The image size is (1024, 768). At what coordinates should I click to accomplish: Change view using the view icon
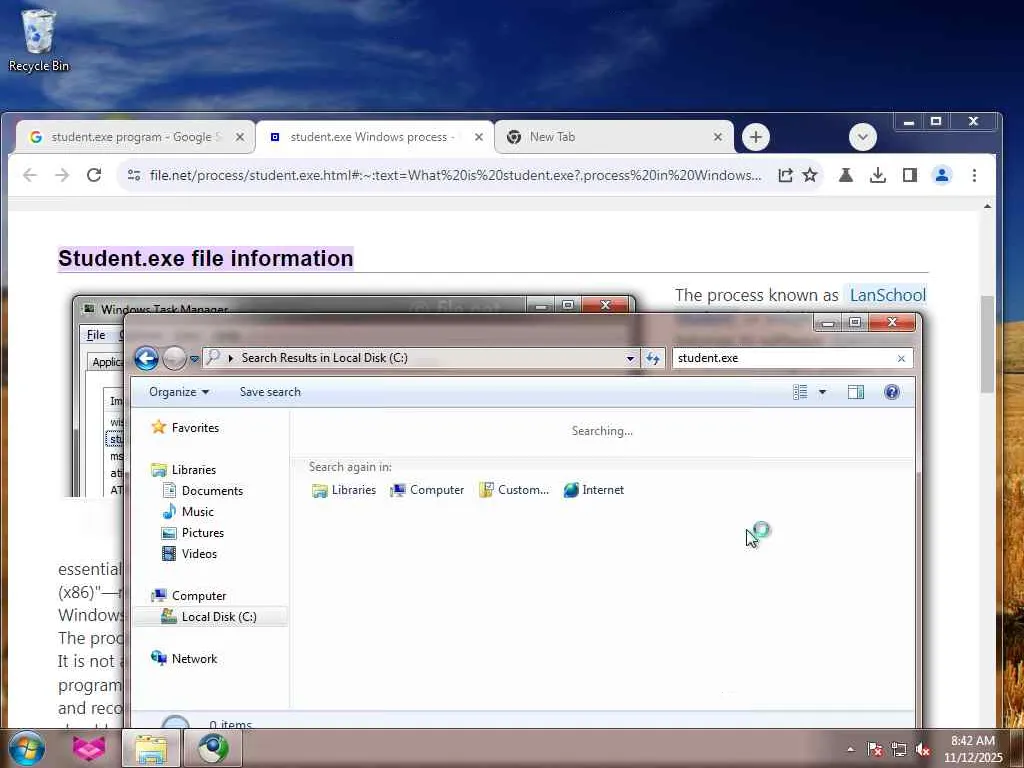click(x=800, y=392)
